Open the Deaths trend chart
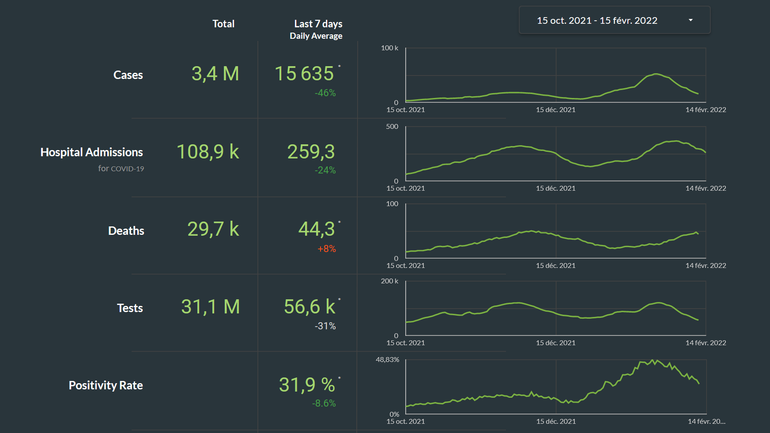The width and height of the screenshot is (770, 433). click(x=555, y=232)
